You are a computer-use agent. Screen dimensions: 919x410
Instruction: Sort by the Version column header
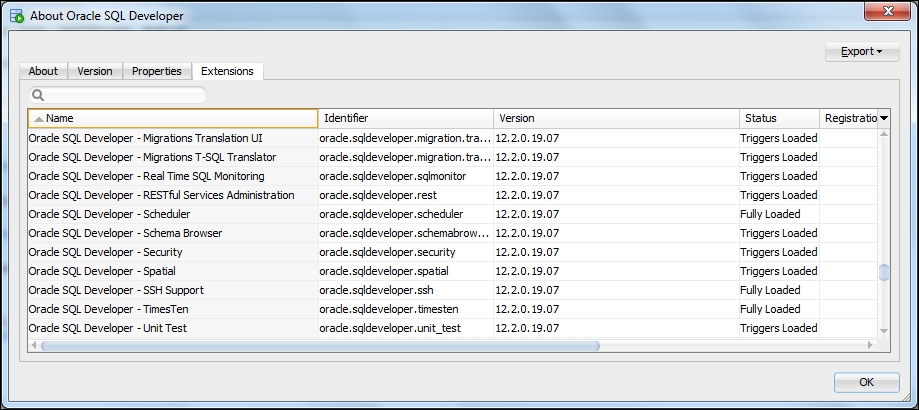tap(617, 118)
